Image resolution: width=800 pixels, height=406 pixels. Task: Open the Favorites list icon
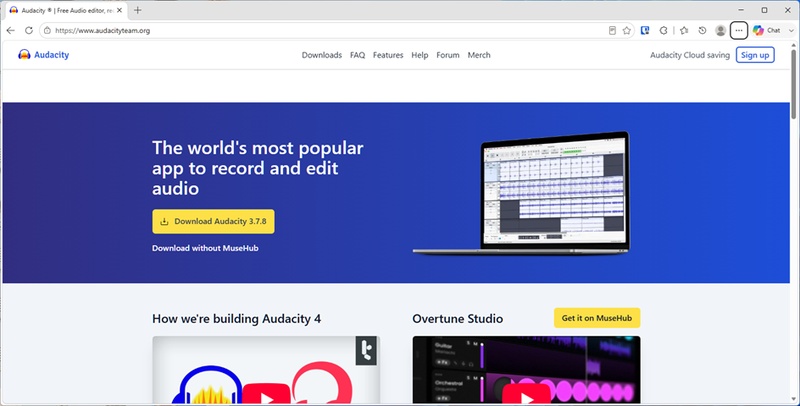point(684,31)
